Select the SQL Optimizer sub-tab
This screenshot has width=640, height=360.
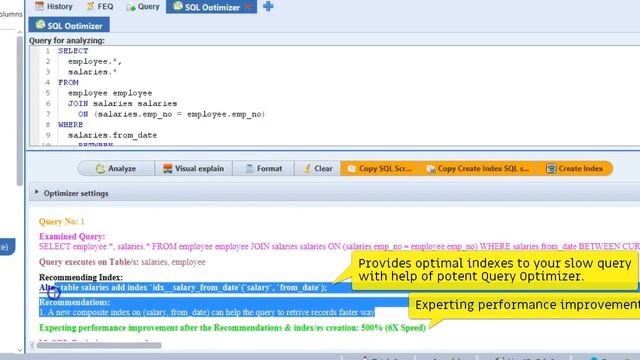(69, 25)
